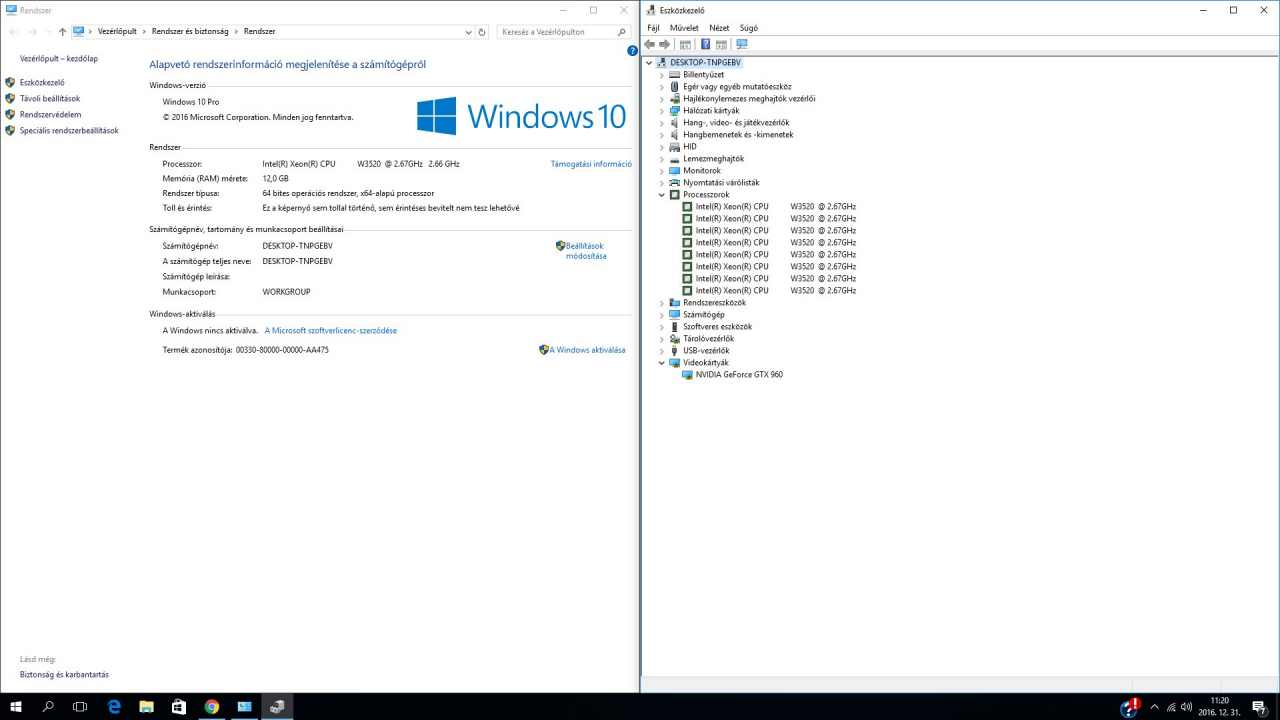This screenshot has height=720, width=1280.
Task: Collapse the DESKTOP-TNPGEBV root node
Action: (649, 63)
